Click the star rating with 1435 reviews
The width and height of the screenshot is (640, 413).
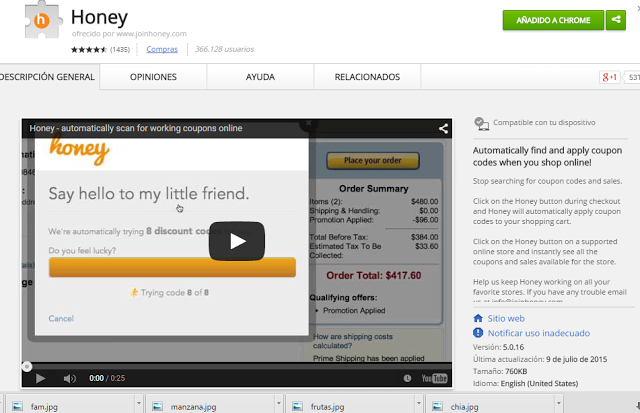pyautogui.click(x=100, y=49)
